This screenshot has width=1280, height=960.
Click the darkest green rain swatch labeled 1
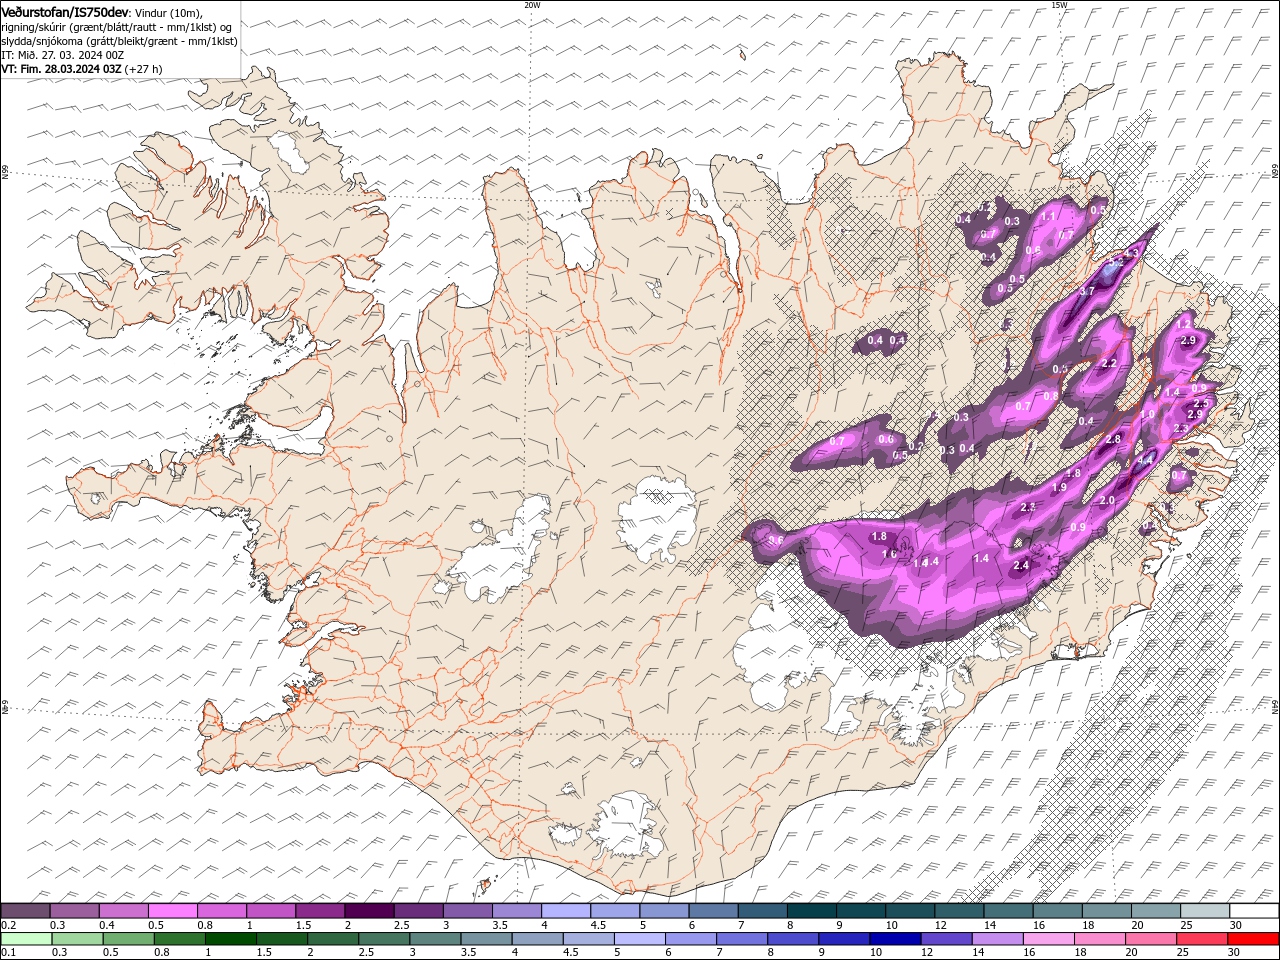point(230,939)
